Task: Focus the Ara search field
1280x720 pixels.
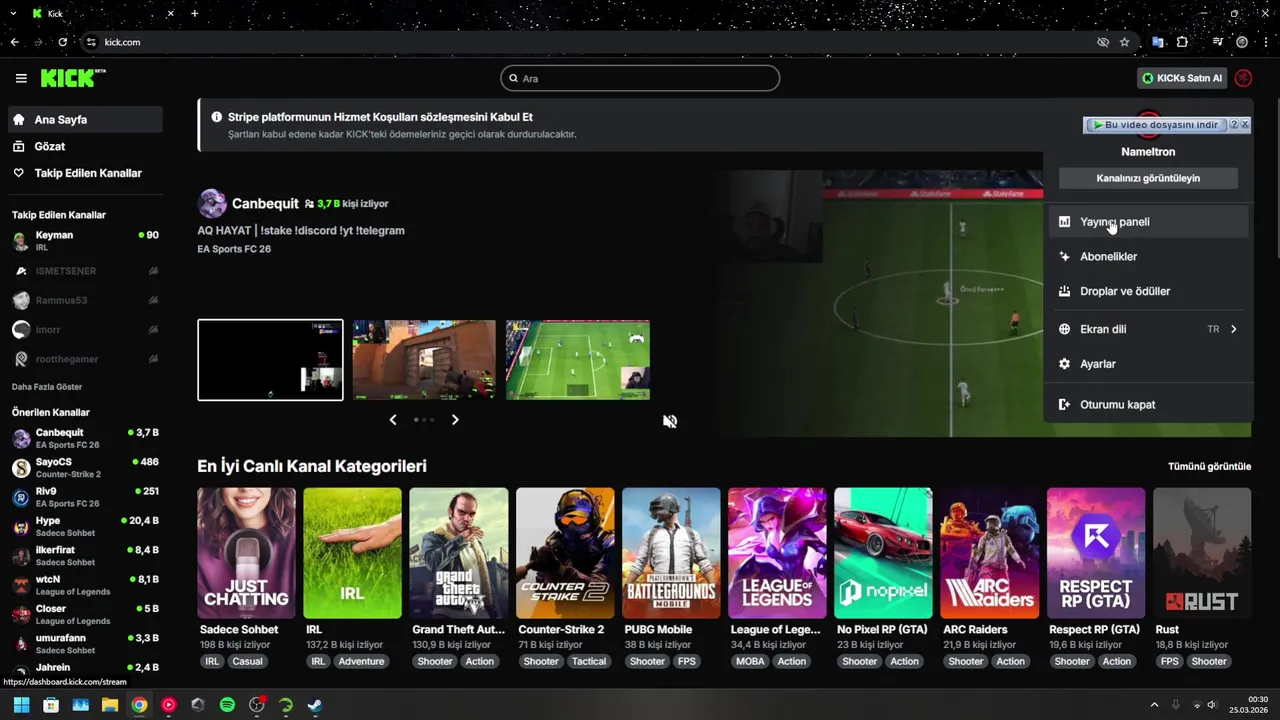Action: tap(640, 78)
